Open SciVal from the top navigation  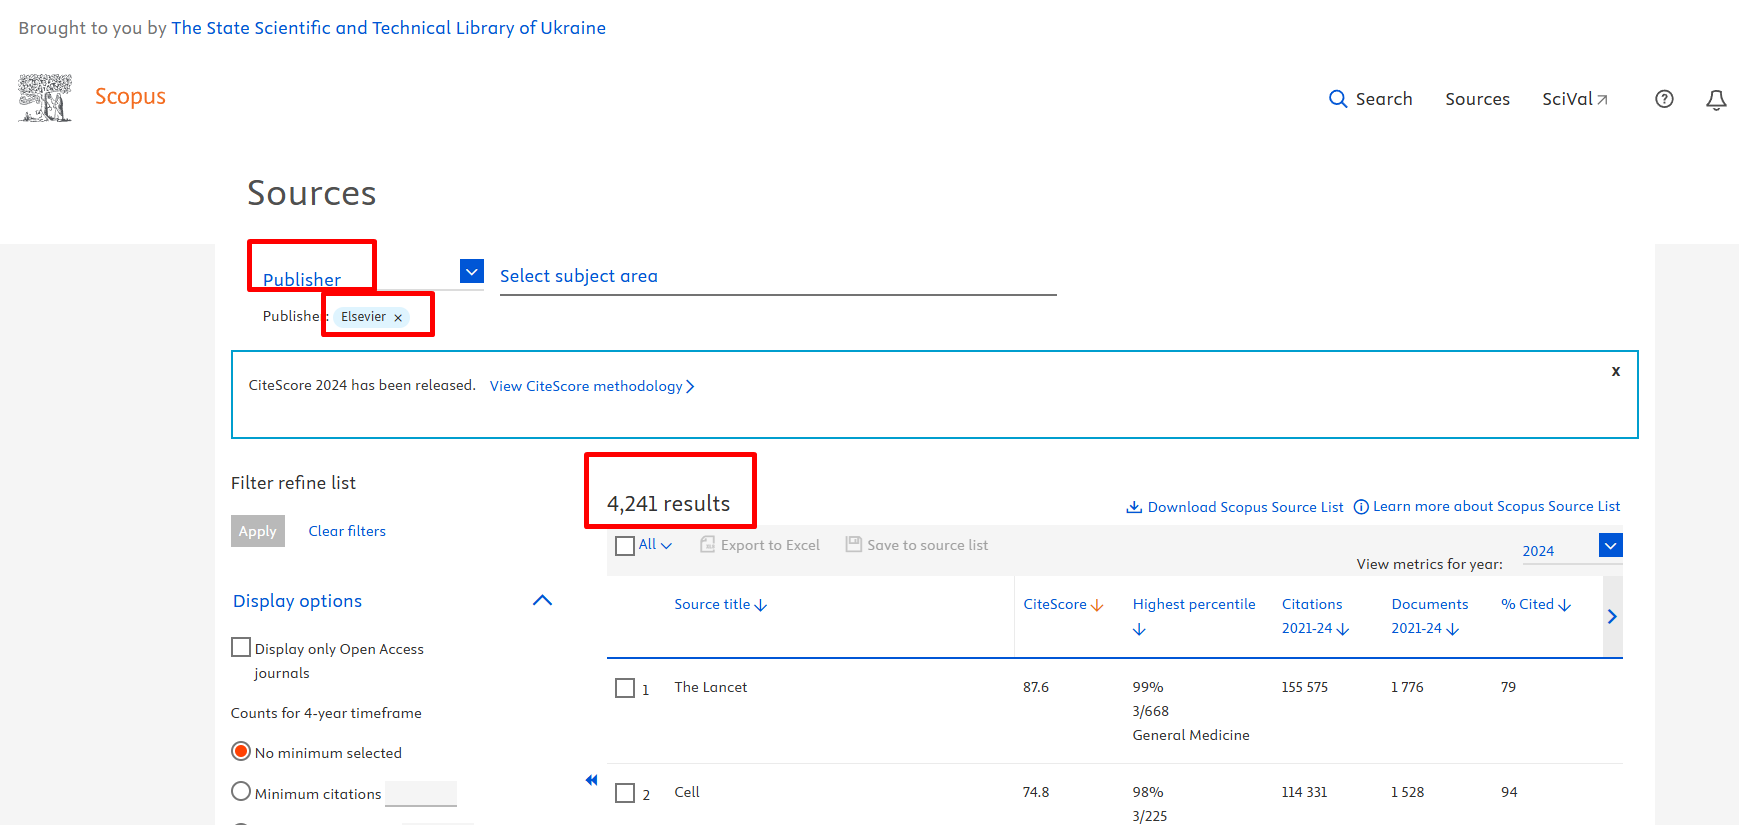[x=1574, y=99]
